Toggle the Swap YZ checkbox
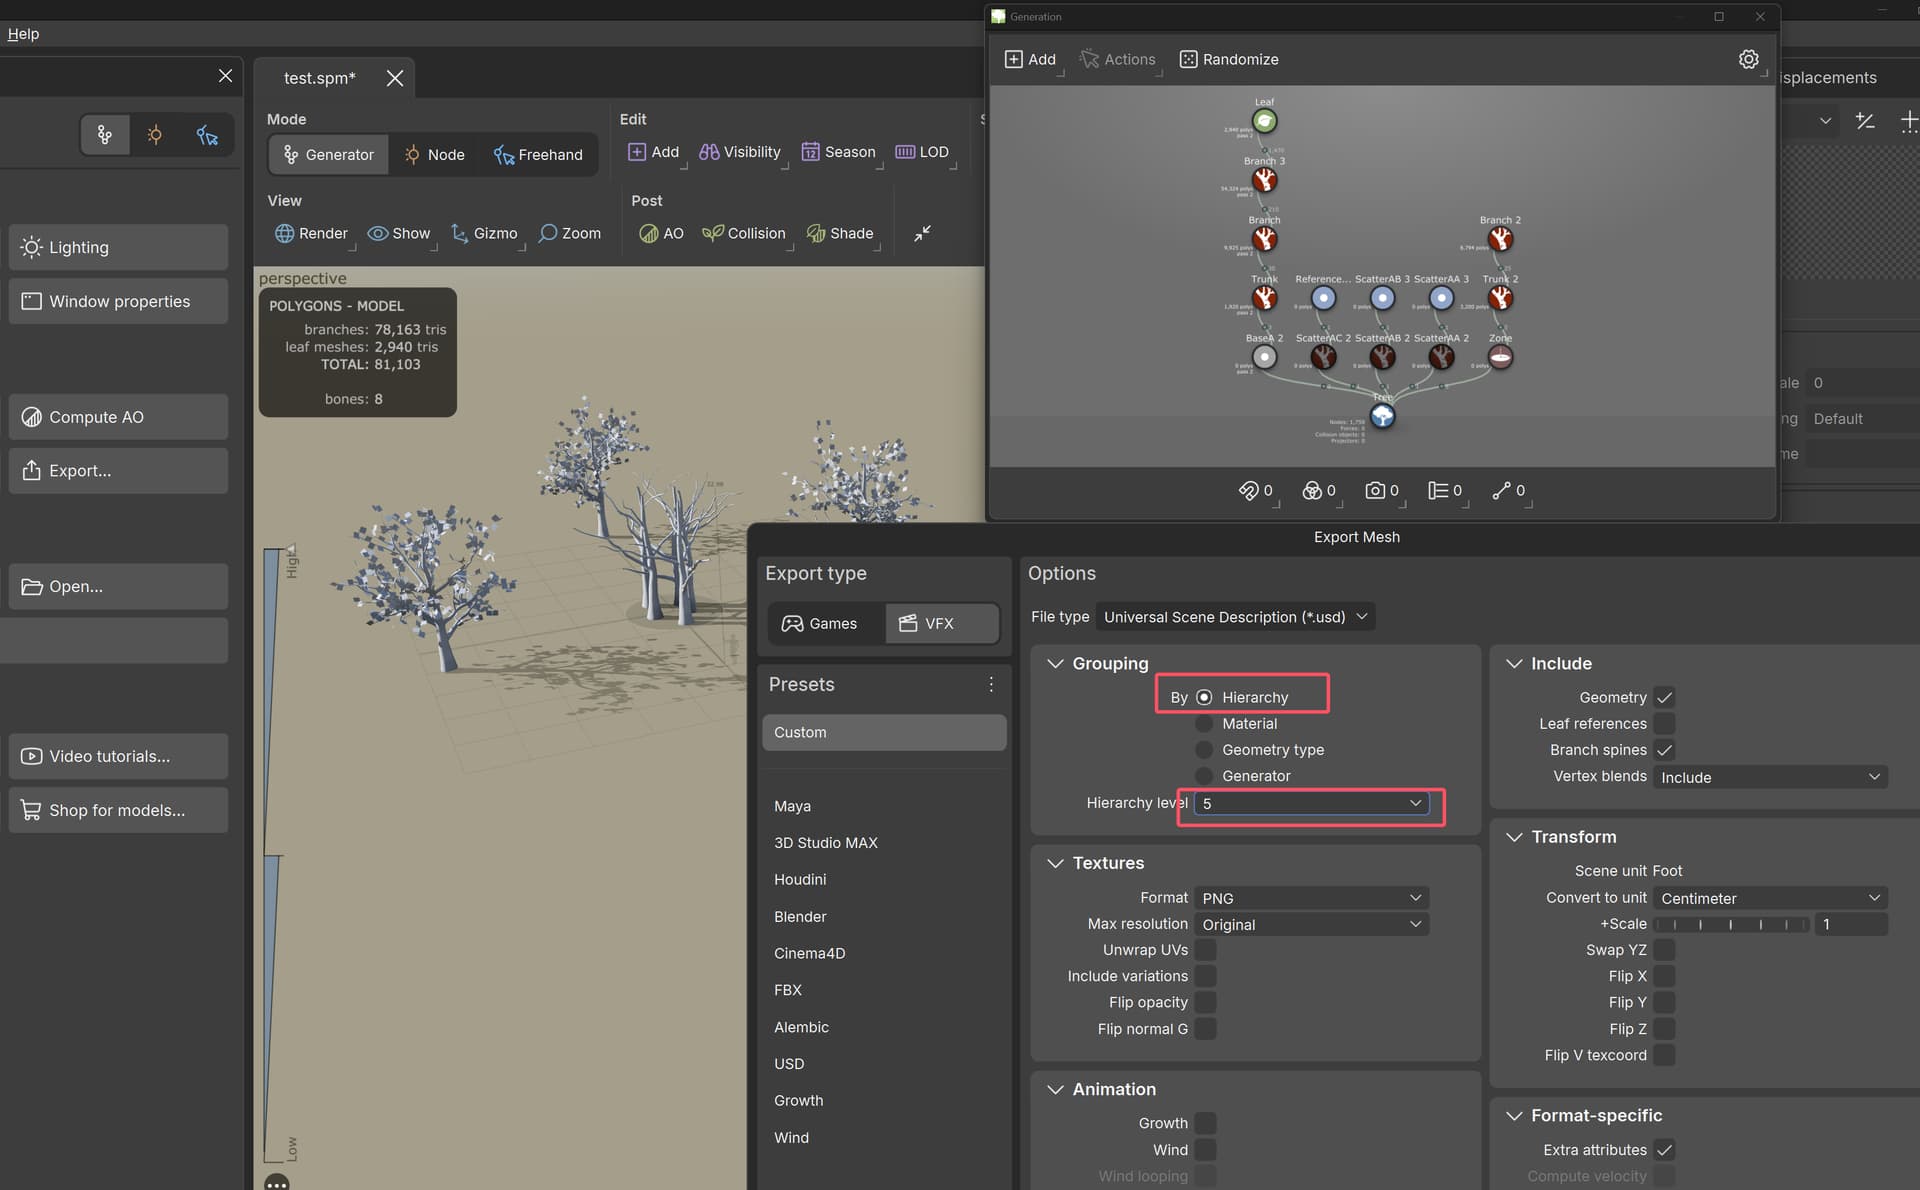This screenshot has height=1190, width=1920. pyautogui.click(x=1664, y=950)
